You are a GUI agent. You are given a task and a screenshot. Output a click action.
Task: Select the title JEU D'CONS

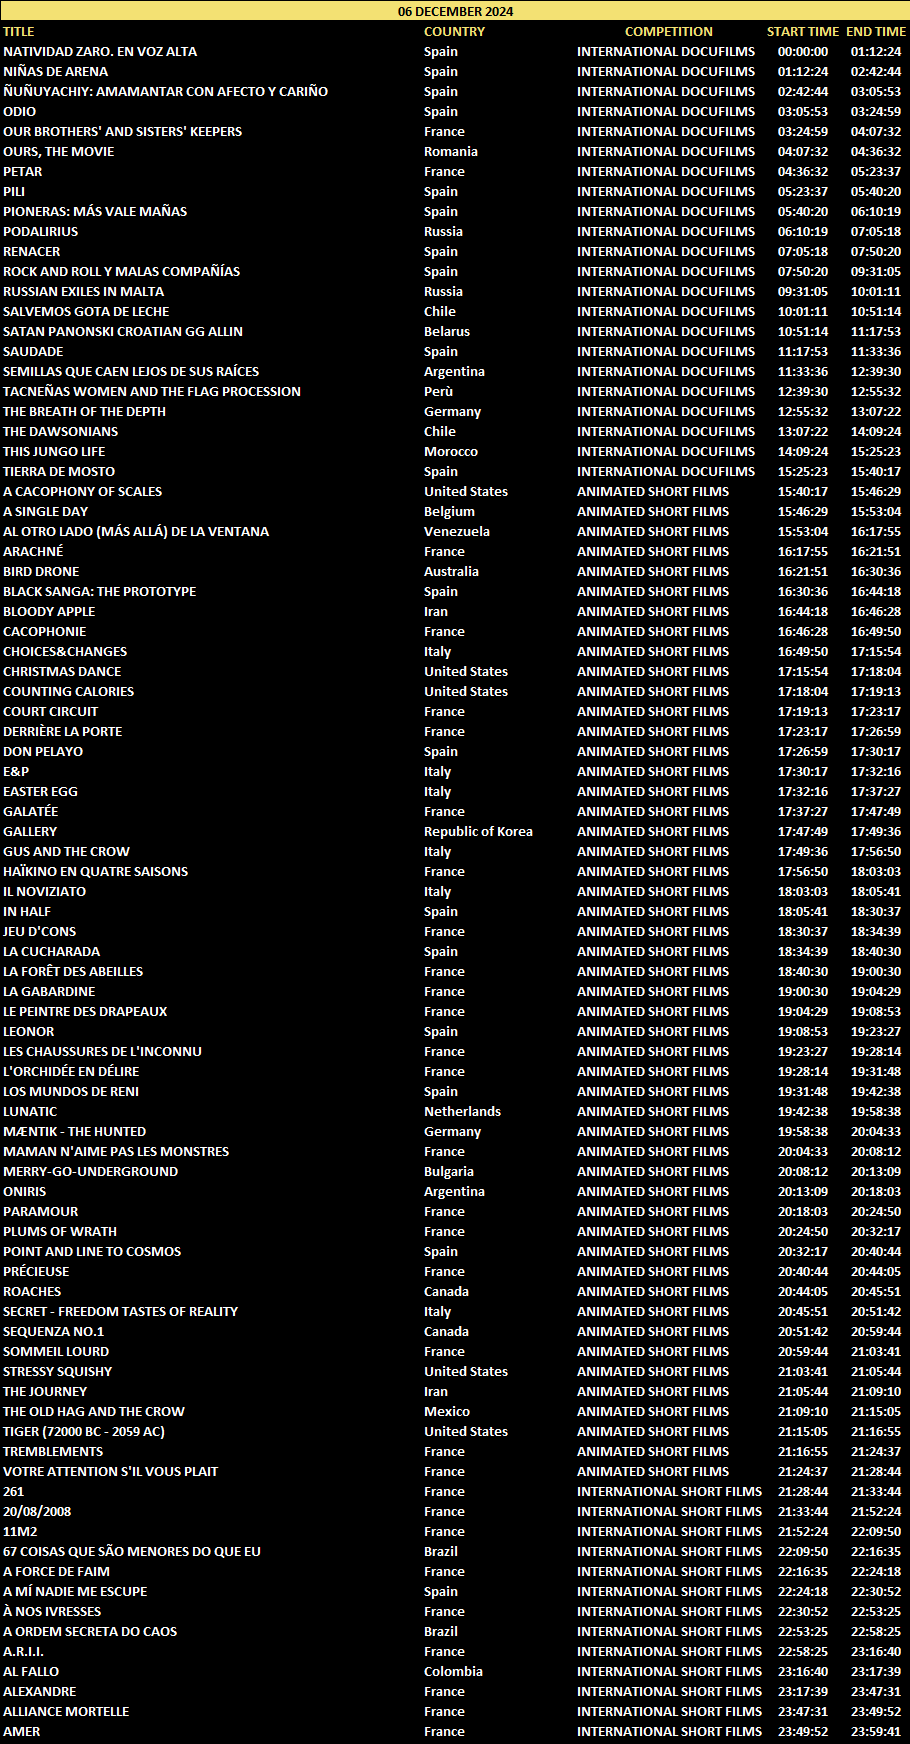coord(39,931)
